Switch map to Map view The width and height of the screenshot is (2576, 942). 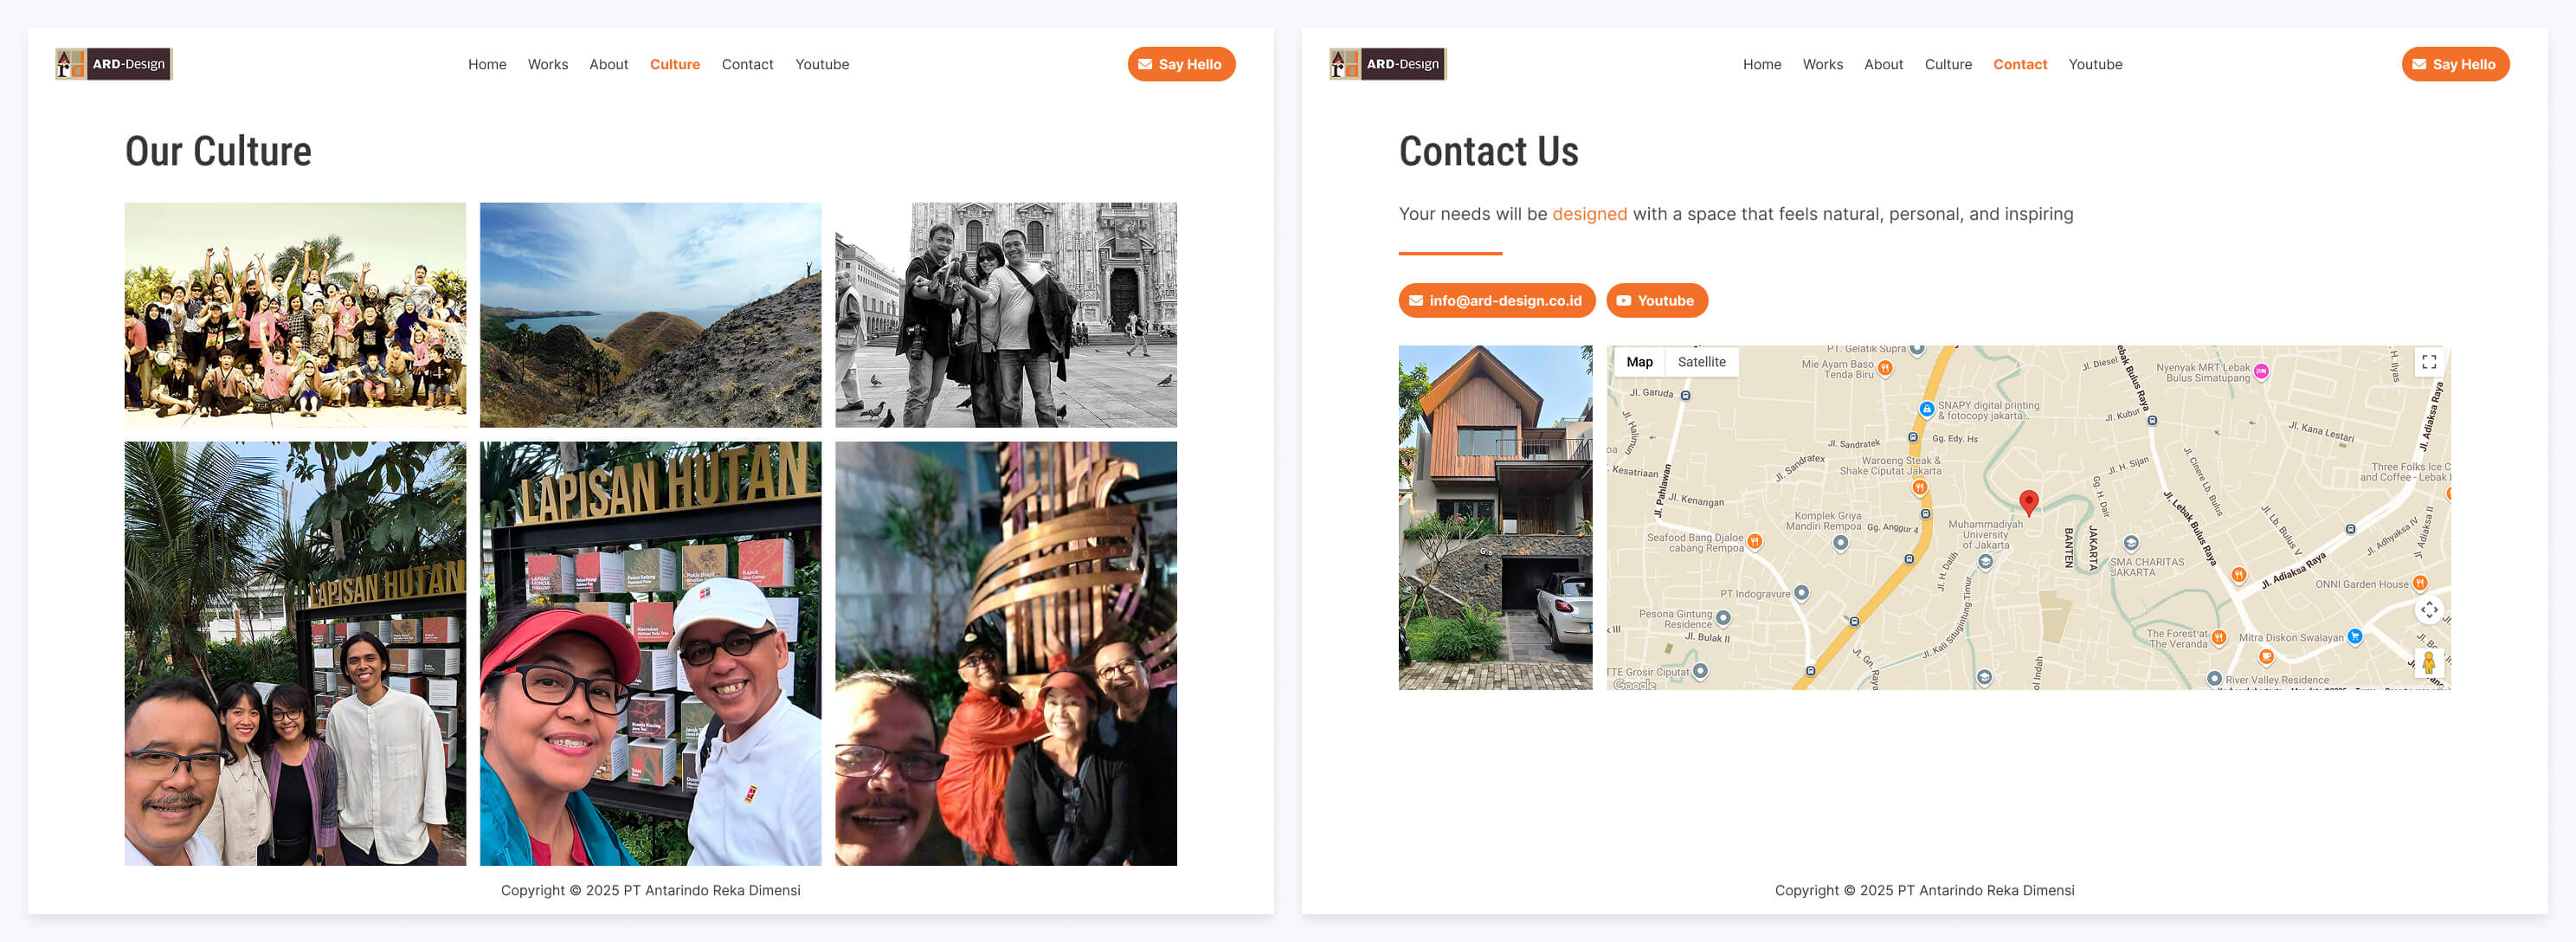pyautogui.click(x=1639, y=362)
